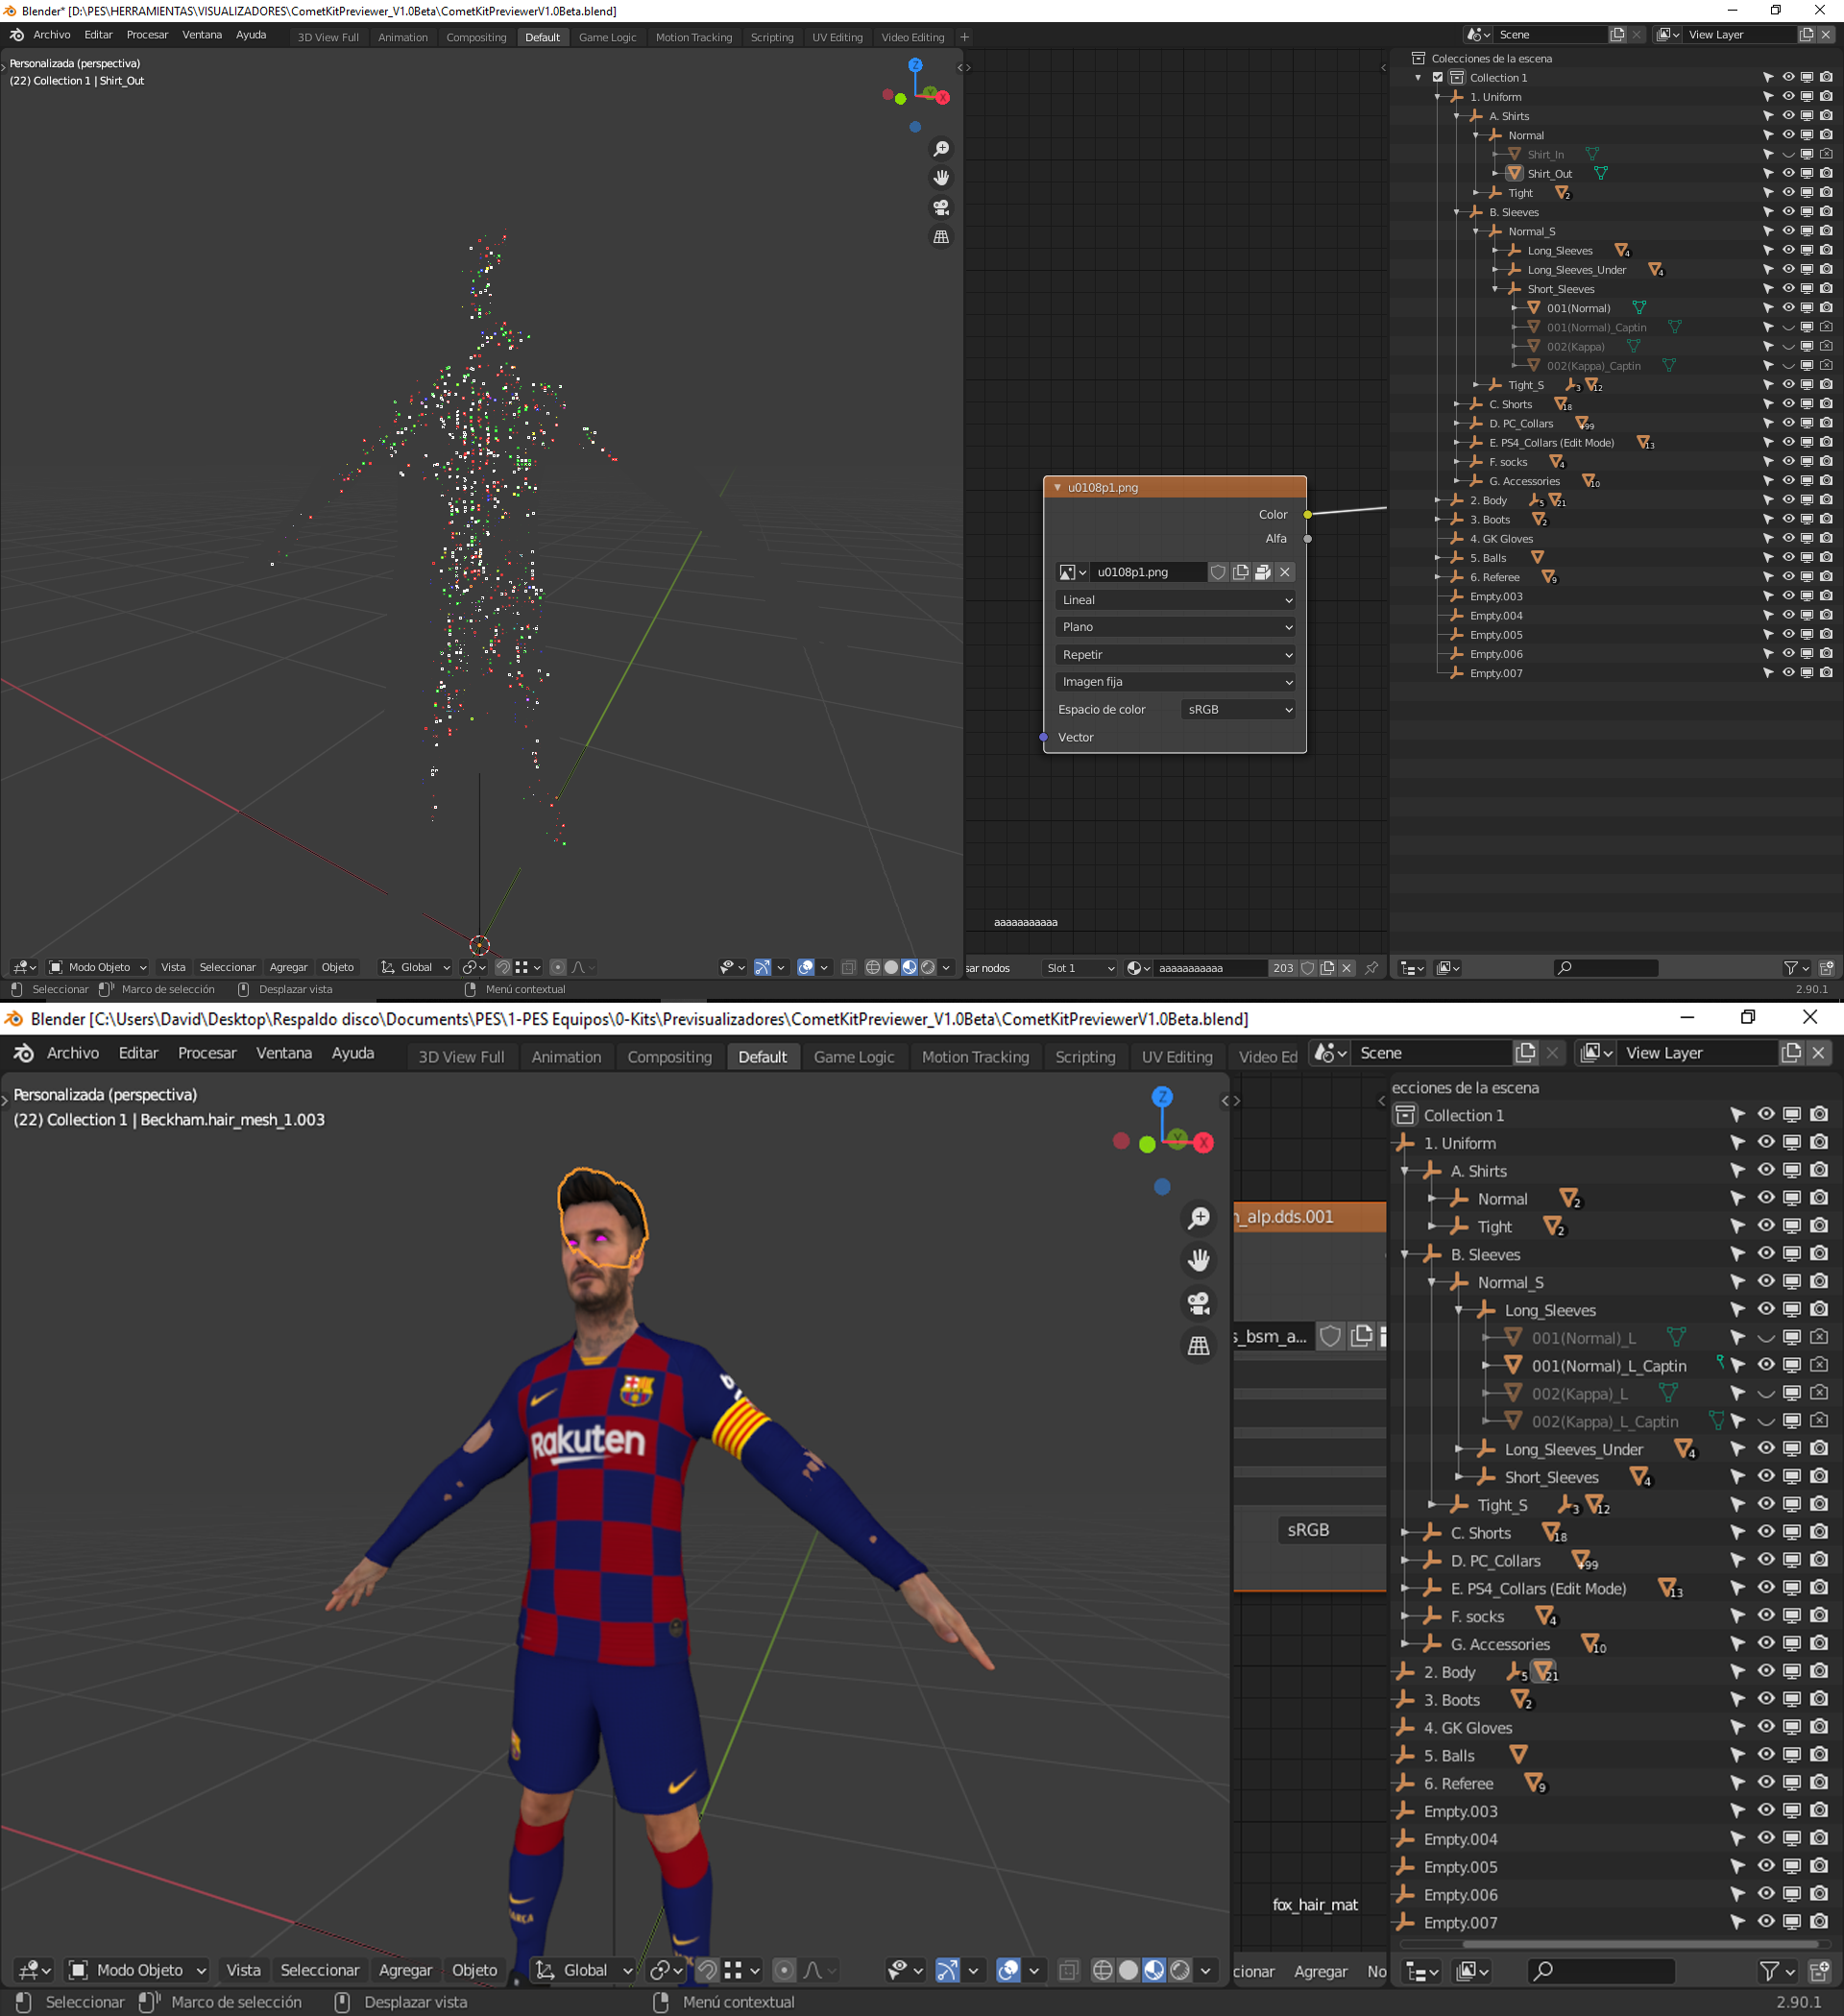This screenshot has width=1844, height=2016.
Task: Open Modo Objeto dropdown in bottom viewport
Action: (138, 1969)
